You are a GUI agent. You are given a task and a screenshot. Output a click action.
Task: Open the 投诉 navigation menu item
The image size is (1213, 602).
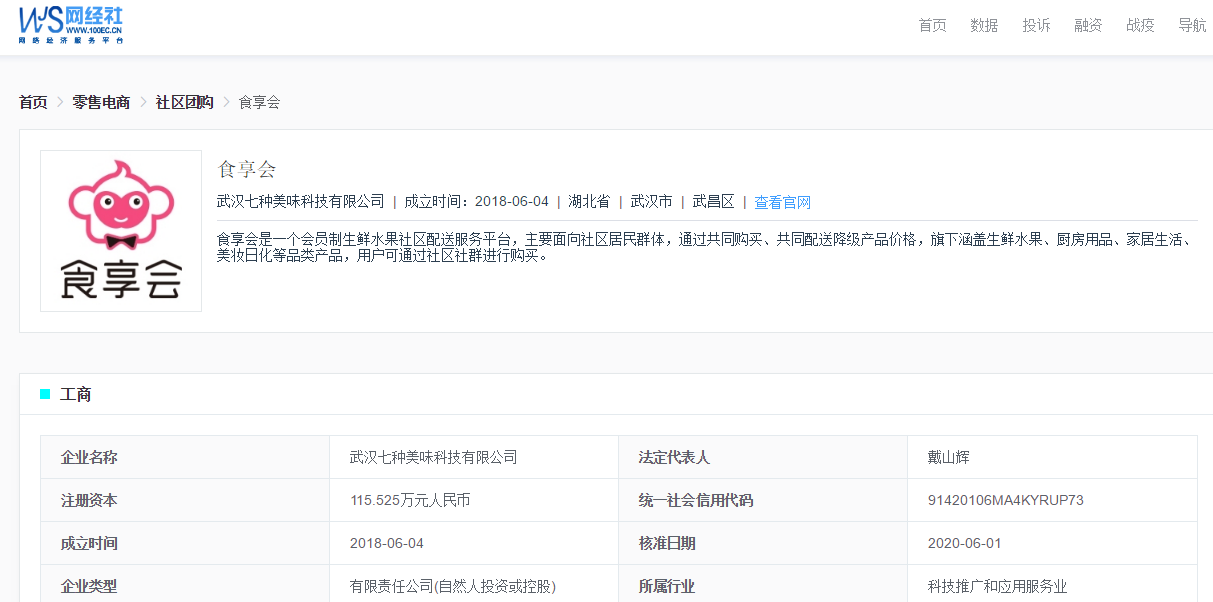[x=1036, y=25]
